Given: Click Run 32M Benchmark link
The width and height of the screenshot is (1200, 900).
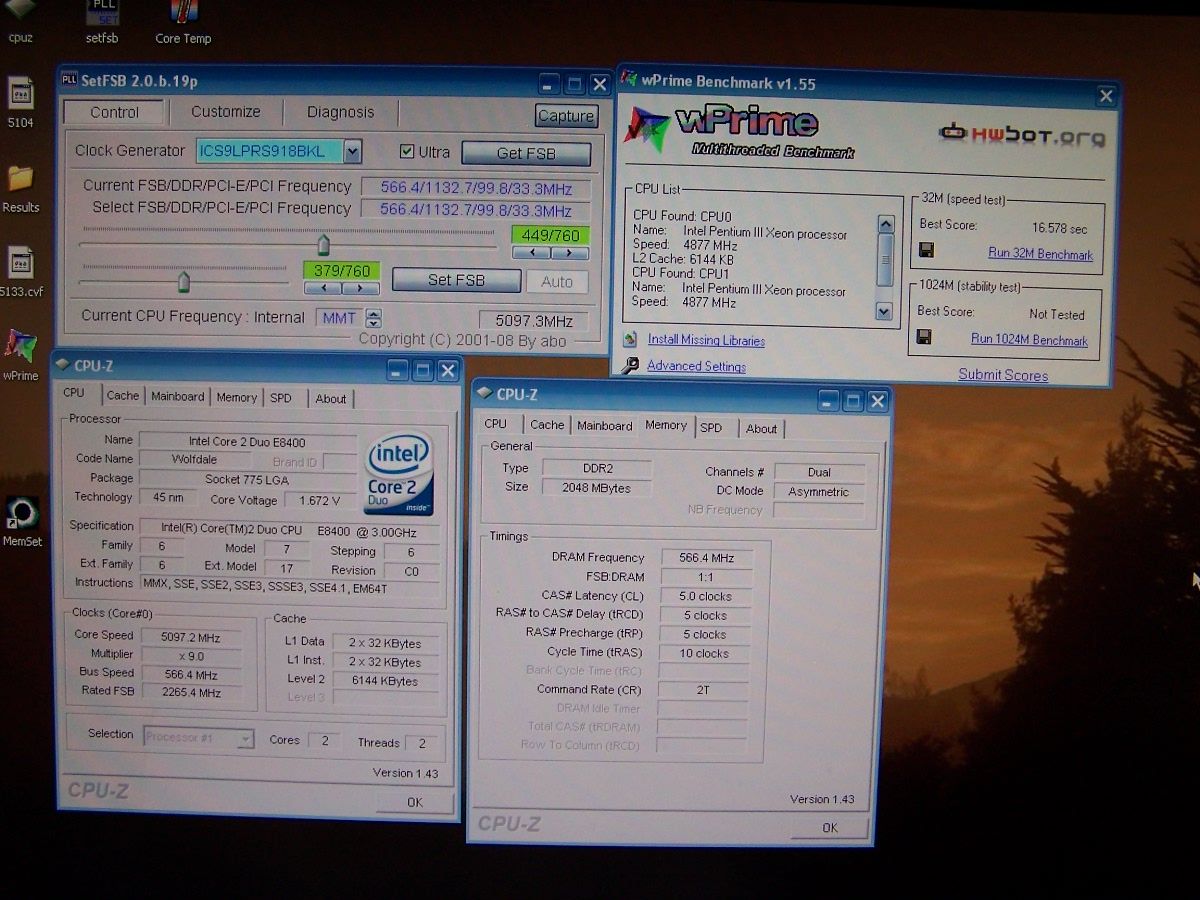Looking at the screenshot, I should tap(1040, 254).
